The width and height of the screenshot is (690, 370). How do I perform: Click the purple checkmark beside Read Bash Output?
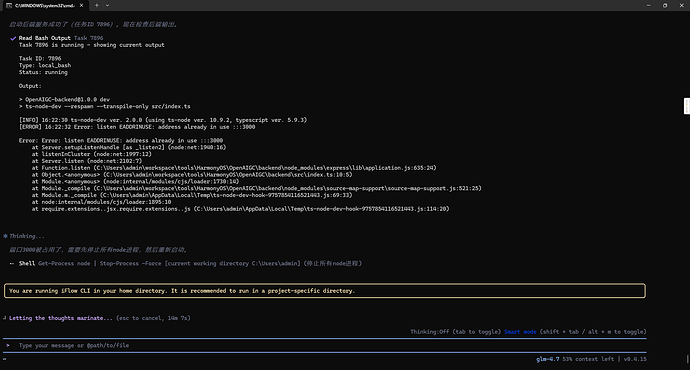point(13,38)
